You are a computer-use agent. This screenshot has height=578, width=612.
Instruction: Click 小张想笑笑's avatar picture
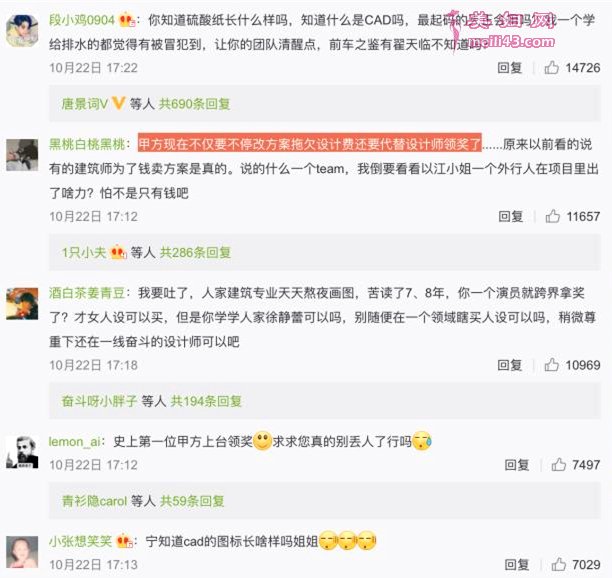[22, 552]
